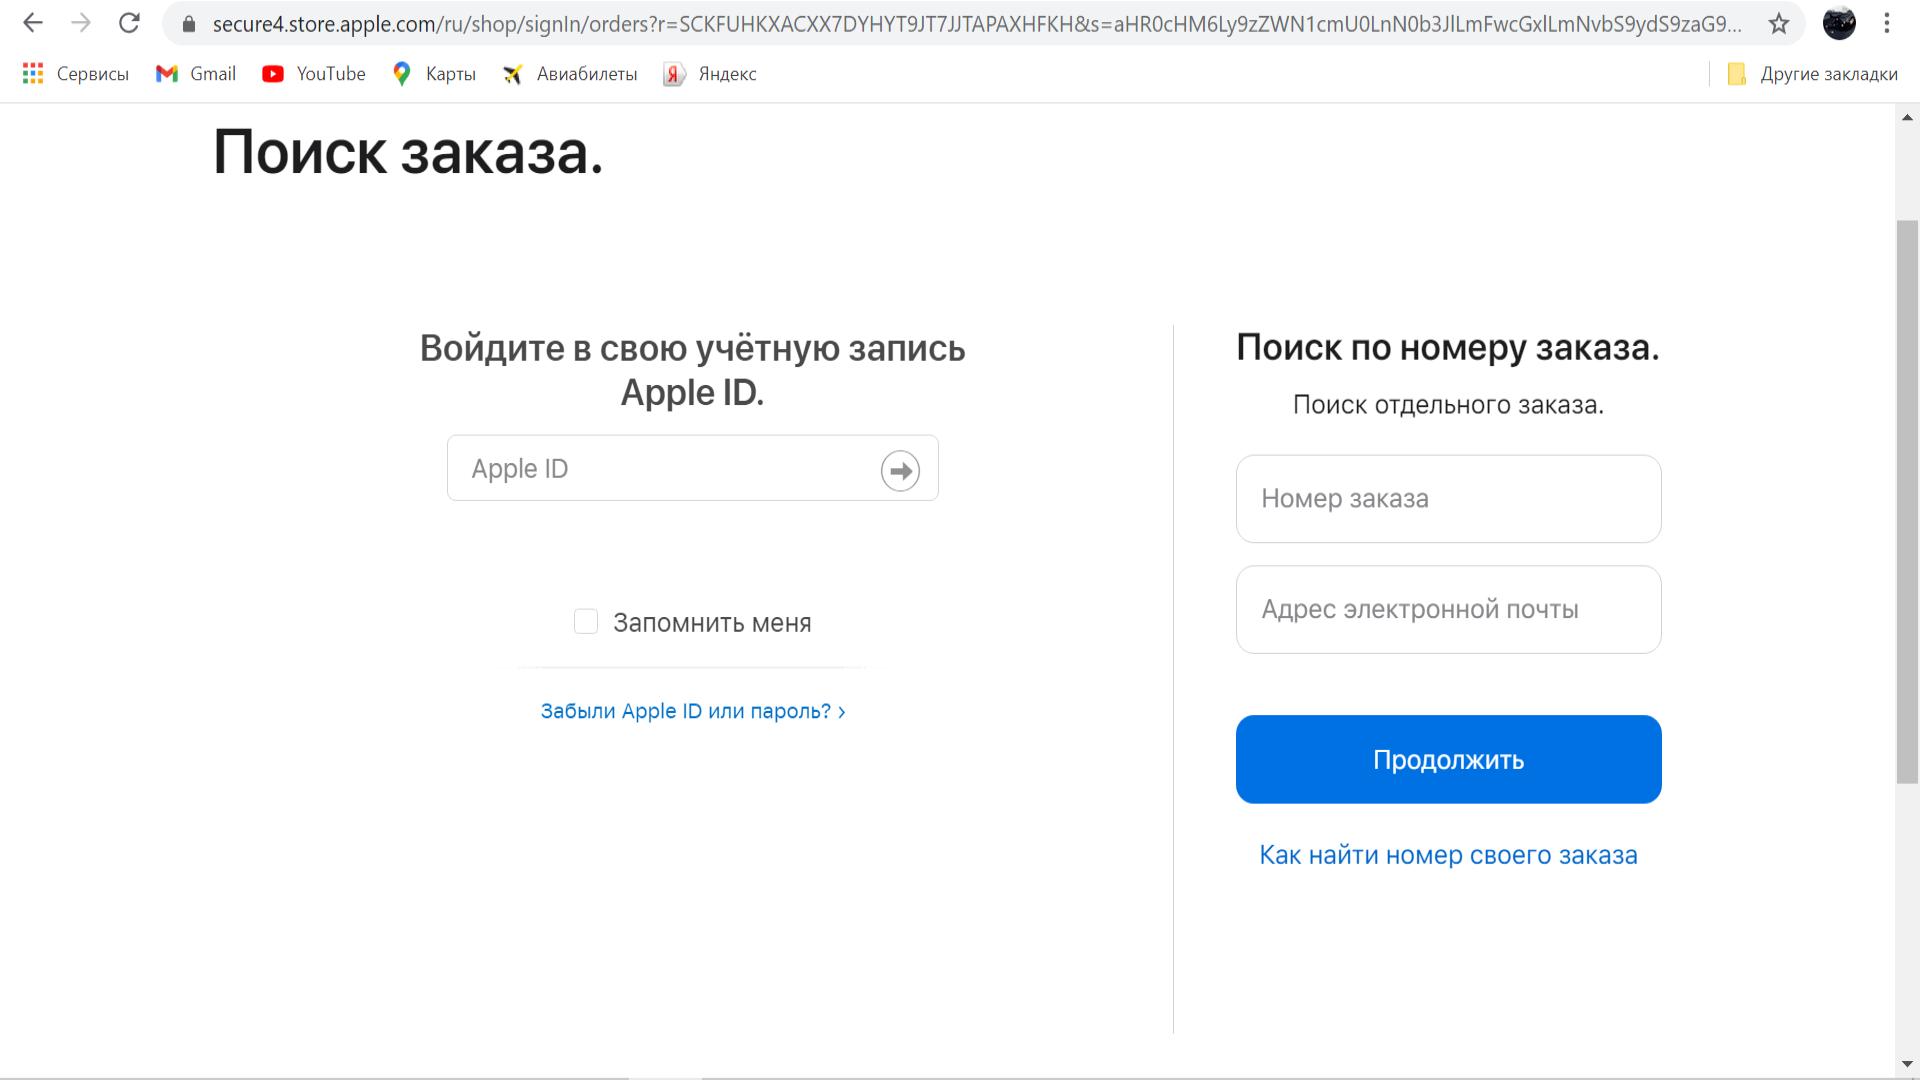Image resolution: width=1920 pixels, height=1080 pixels.
Task: Click the Номер заказа field
Action: 1448,499
